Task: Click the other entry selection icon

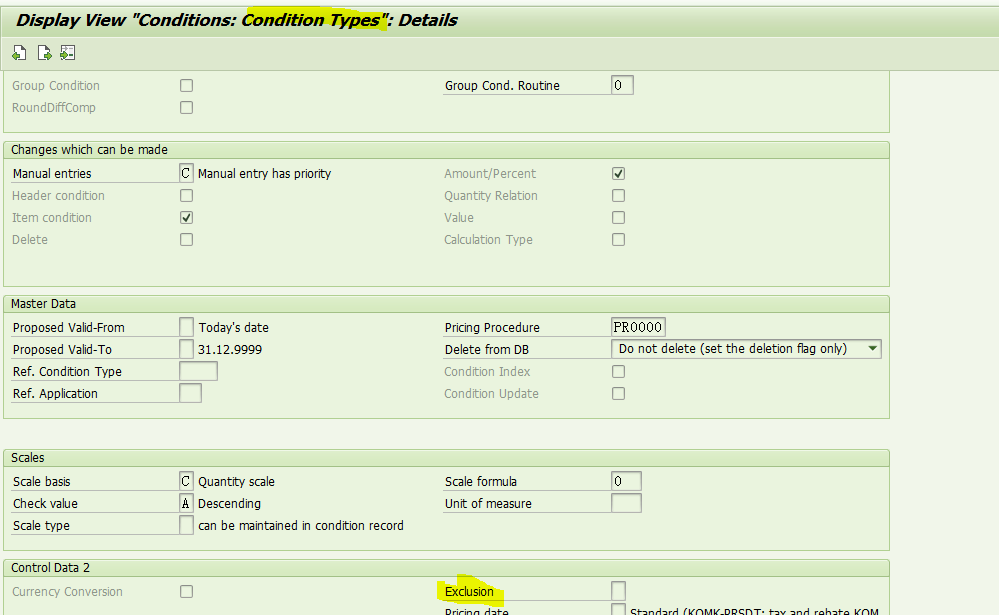Action: point(67,52)
